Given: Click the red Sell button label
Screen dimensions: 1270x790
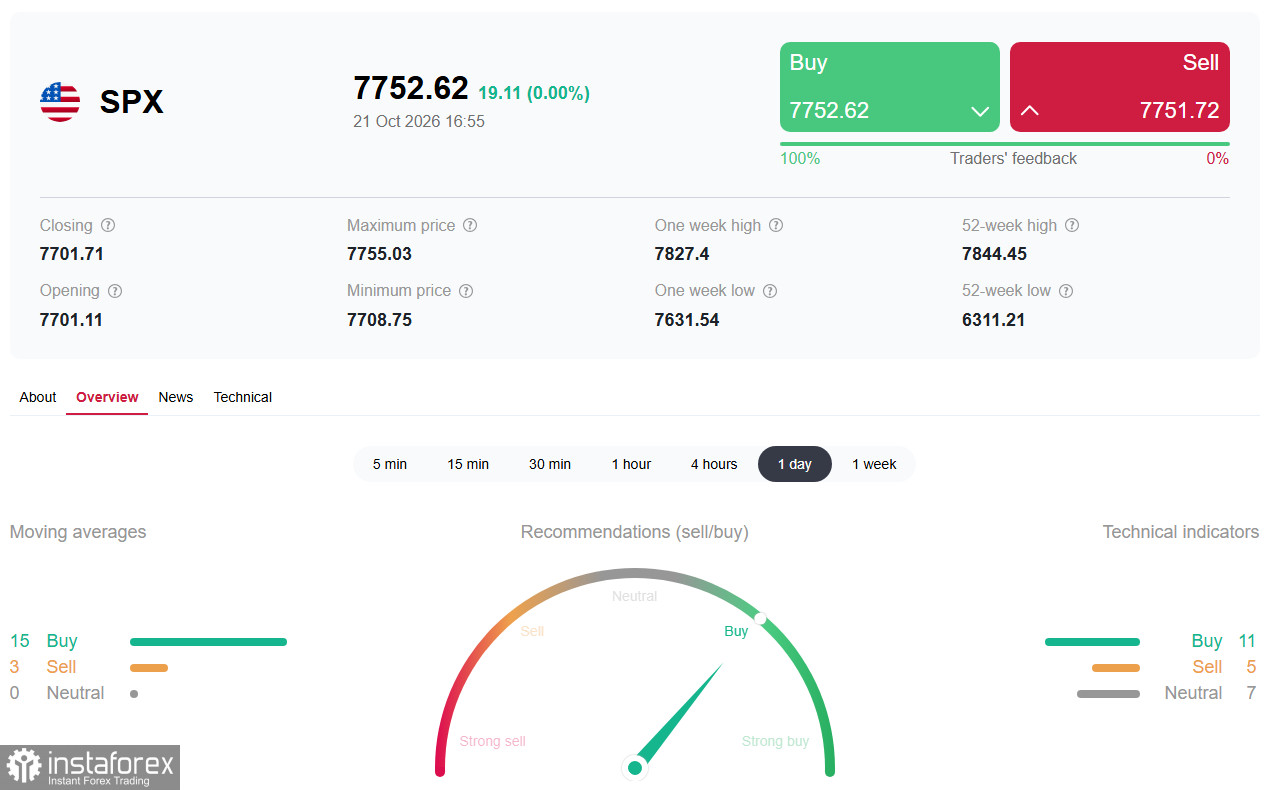Looking at the screenshot, I should tap(1201, 62).
